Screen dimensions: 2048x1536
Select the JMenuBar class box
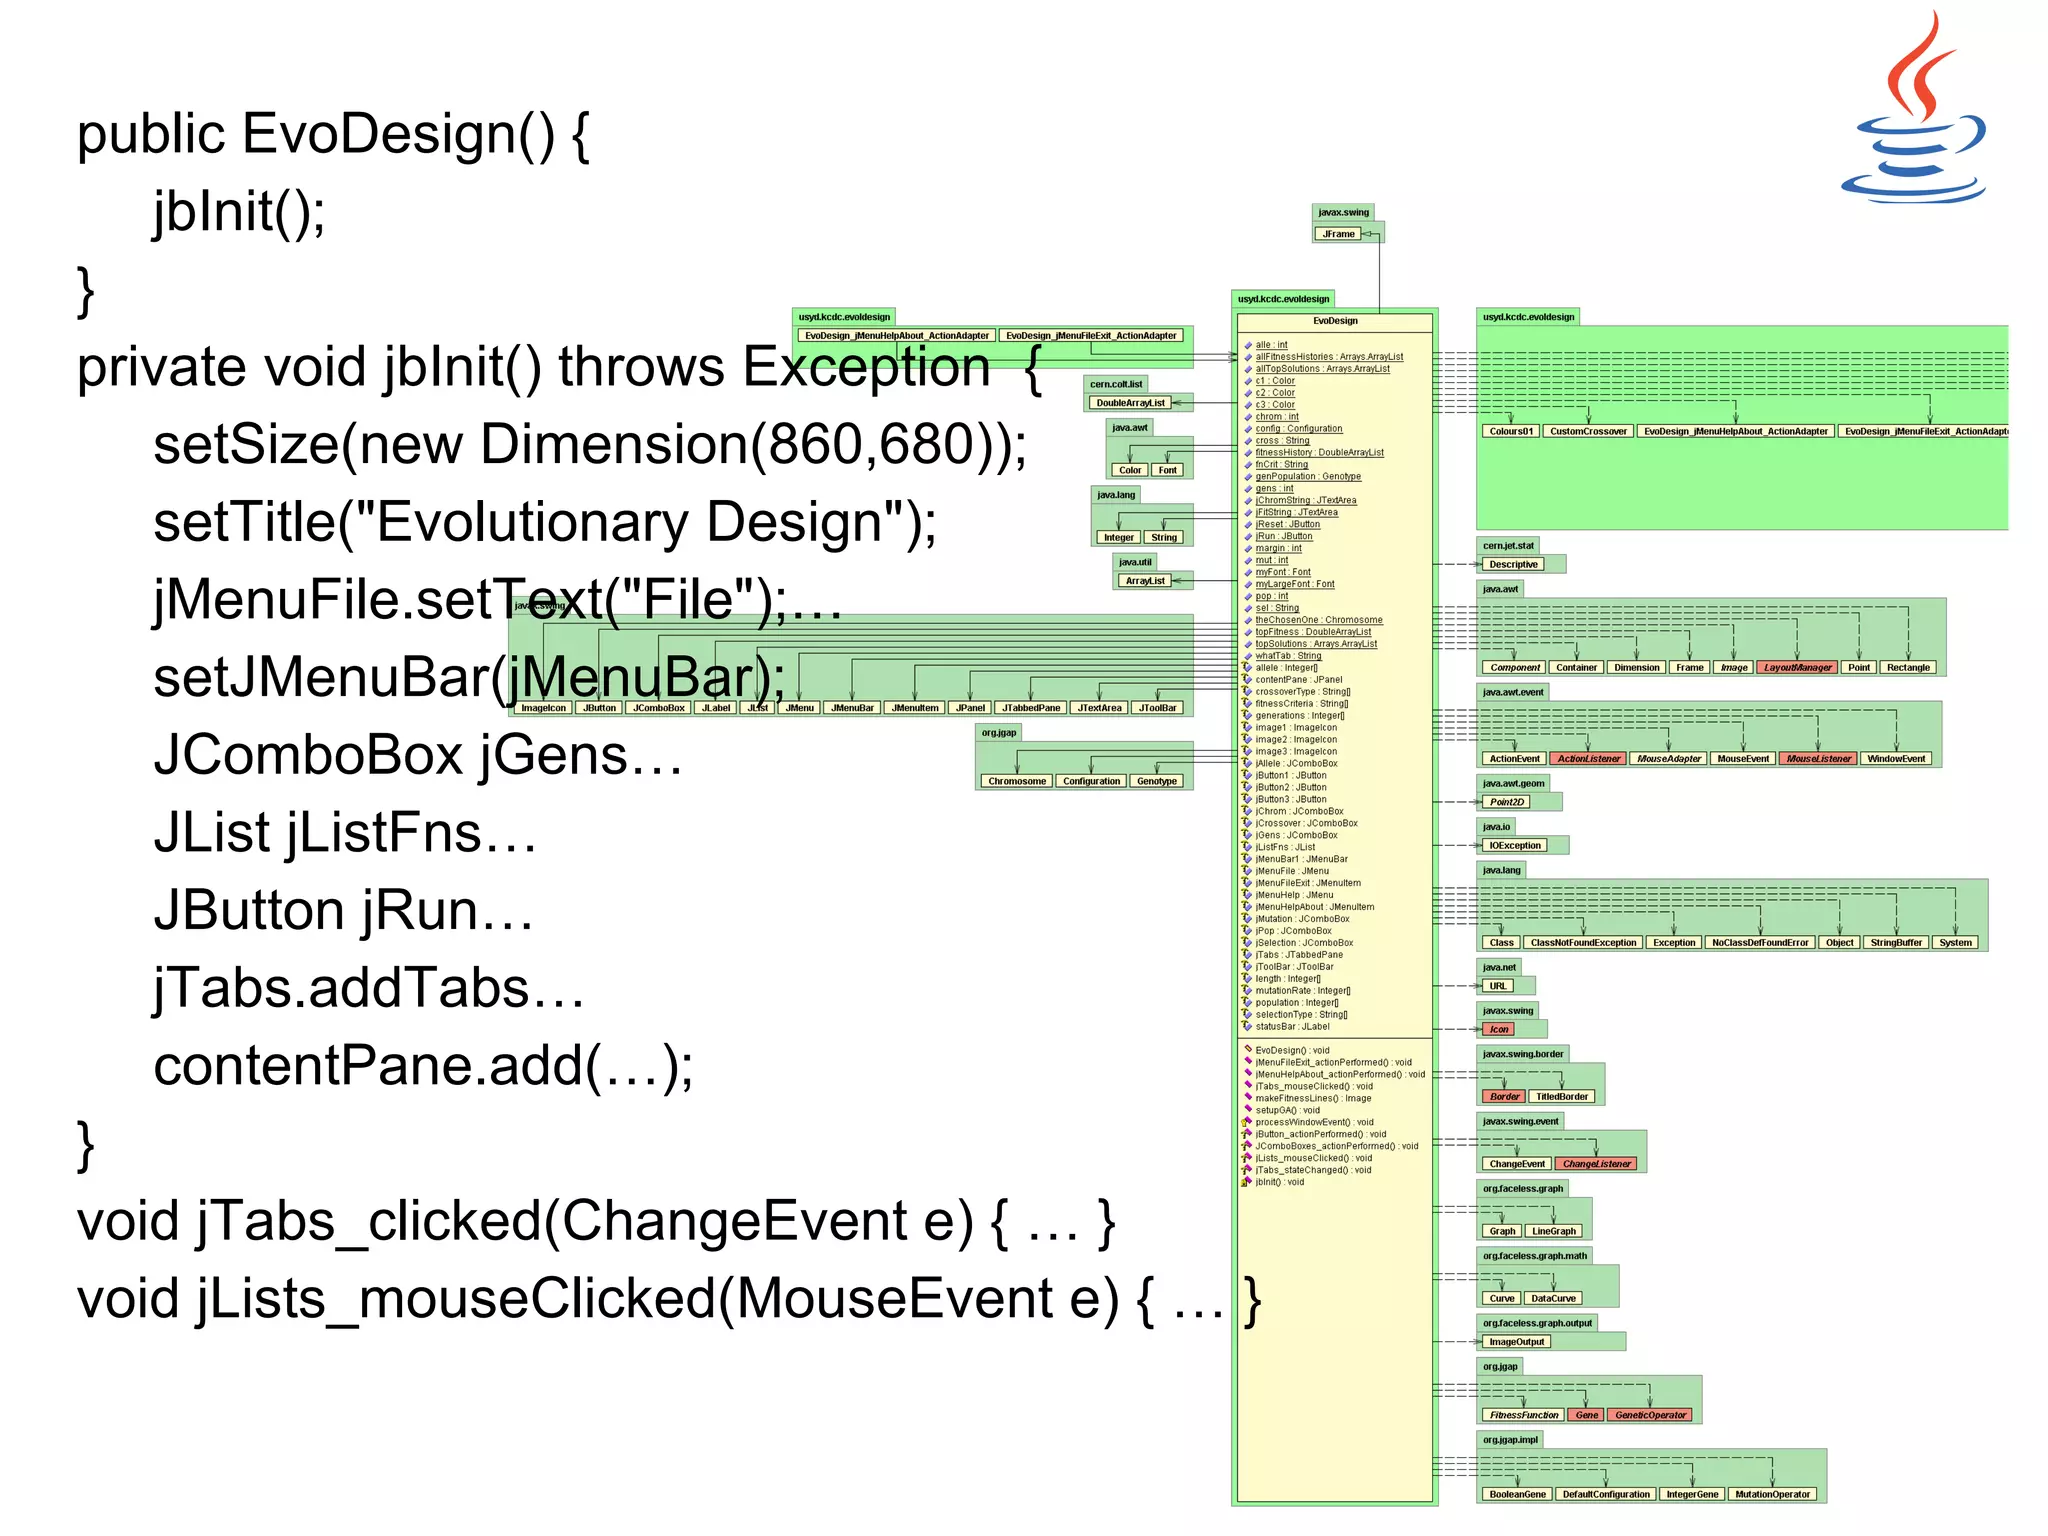pyautogui.click(x=852, y=708)
